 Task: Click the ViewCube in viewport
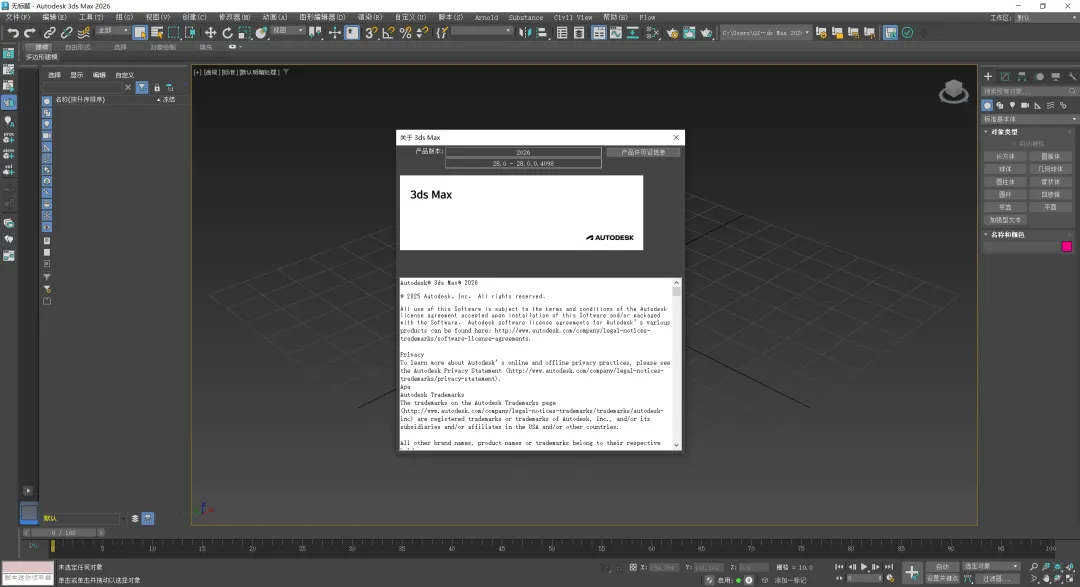click(x=954, y=92)
